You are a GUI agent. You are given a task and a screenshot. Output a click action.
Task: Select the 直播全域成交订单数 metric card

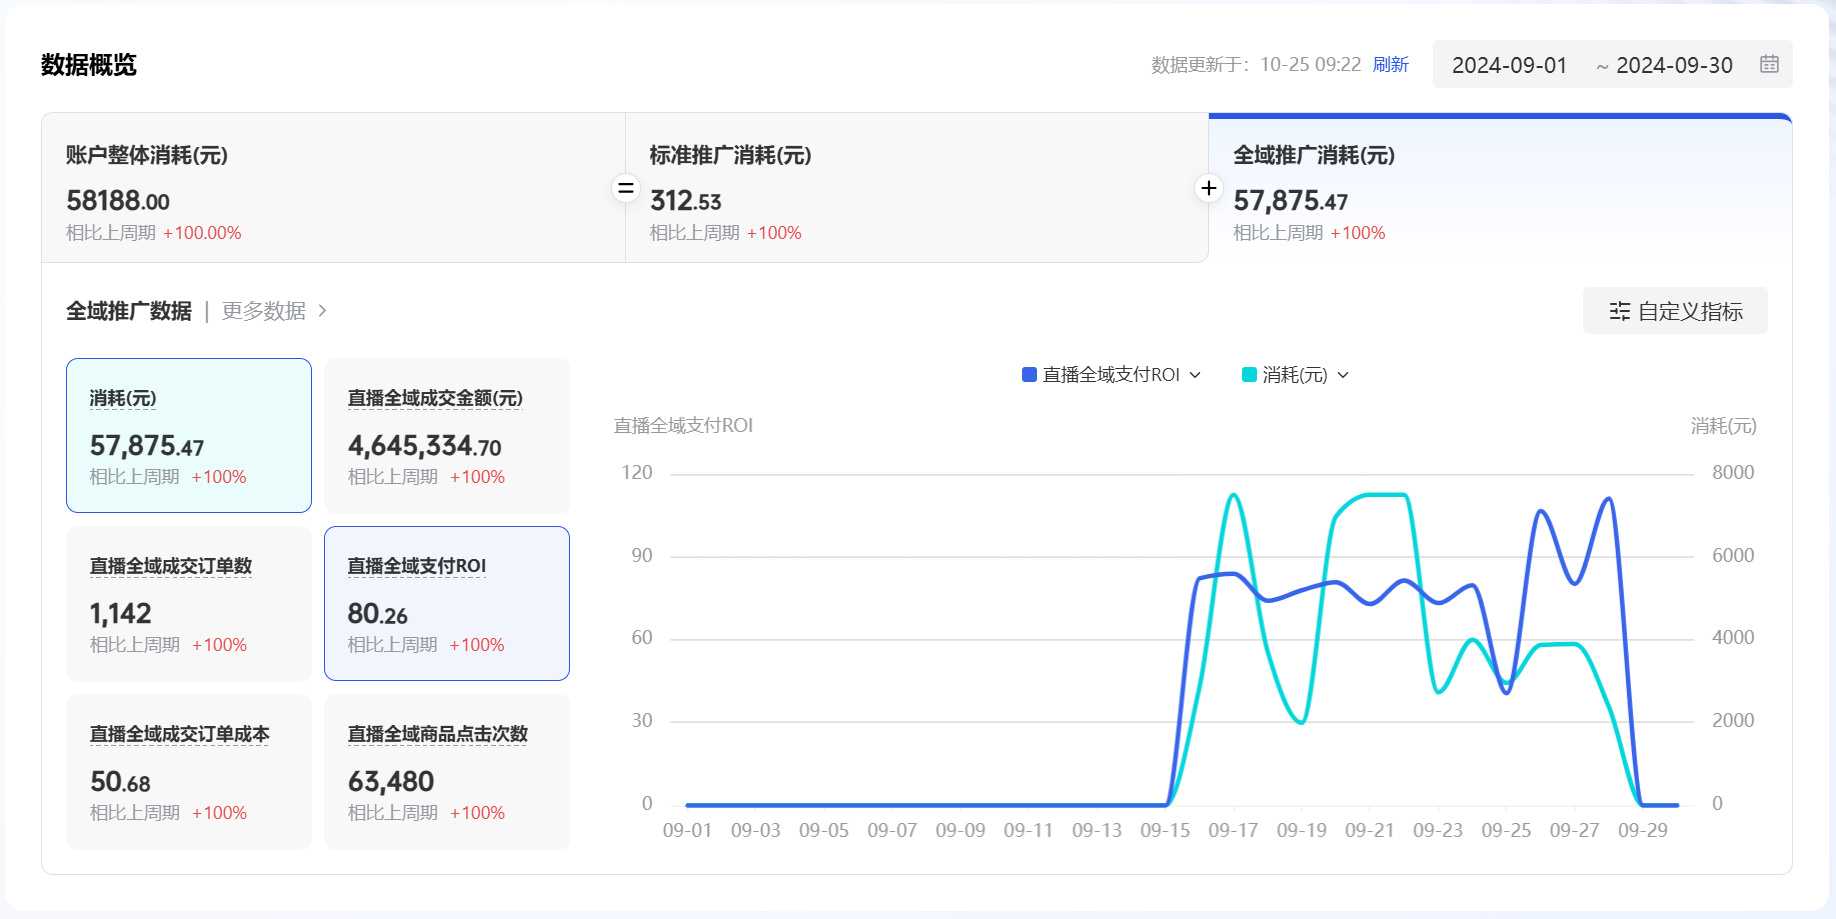189,603
